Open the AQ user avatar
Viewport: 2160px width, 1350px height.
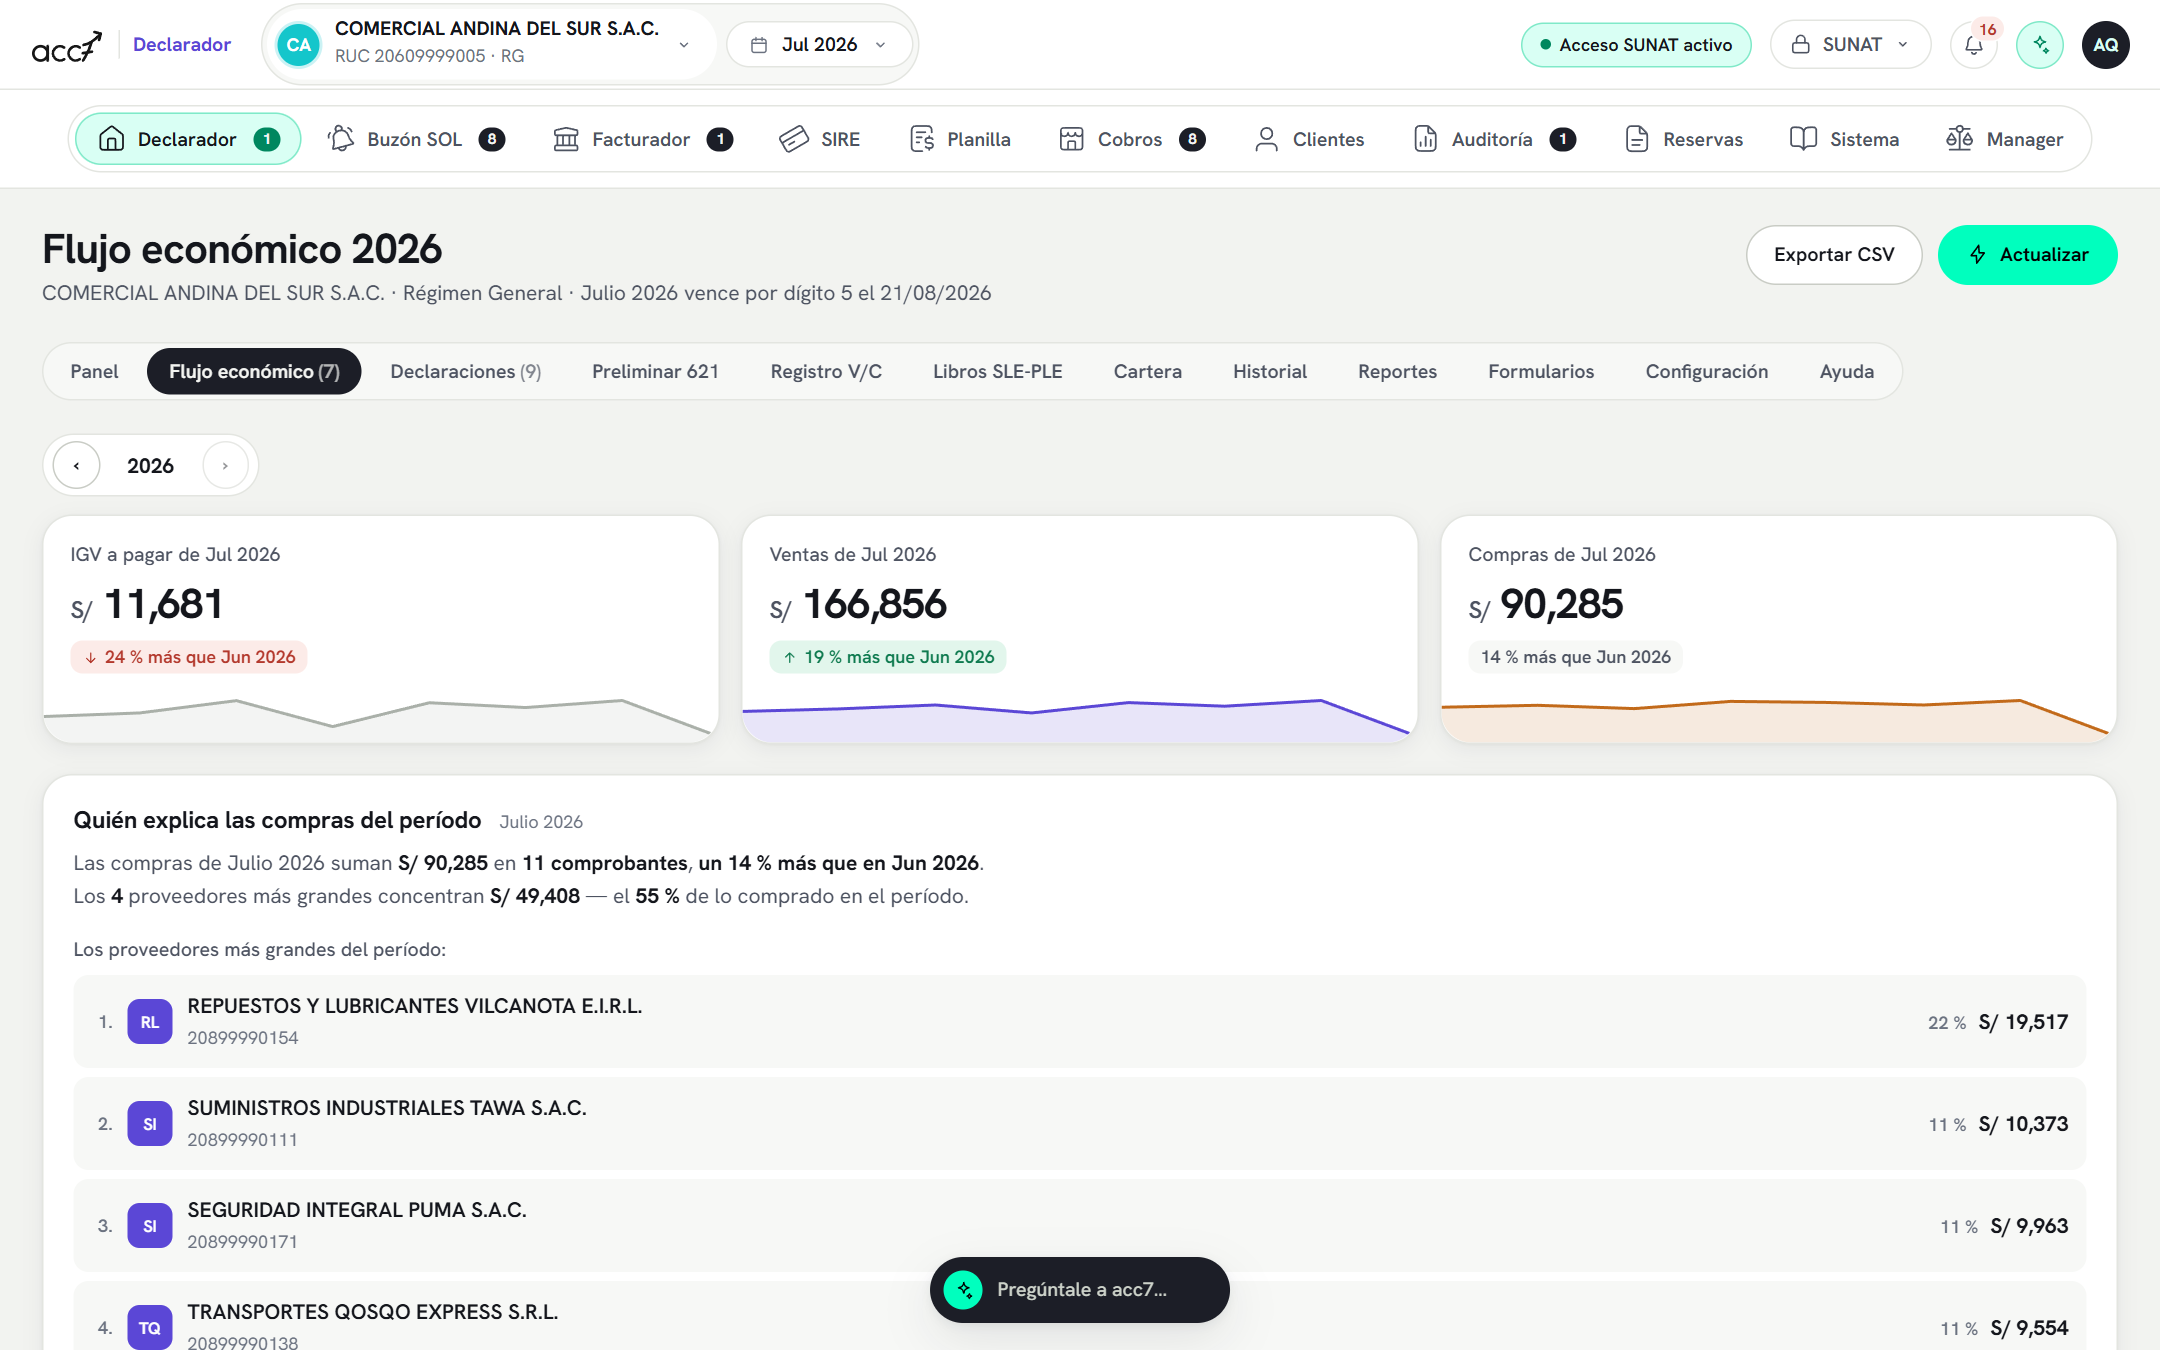pyautogui.click(x=2106, y=45)
